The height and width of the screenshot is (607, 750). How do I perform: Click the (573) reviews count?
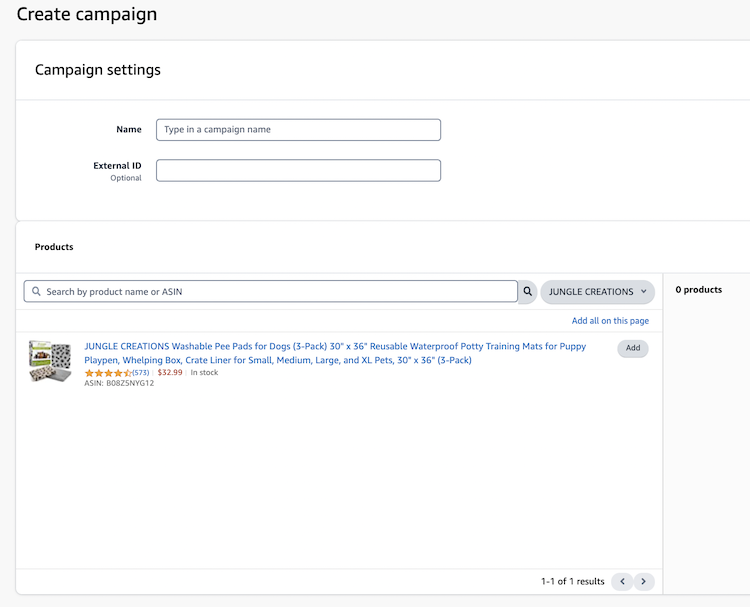pyautogui.click(x=141, y=373)
